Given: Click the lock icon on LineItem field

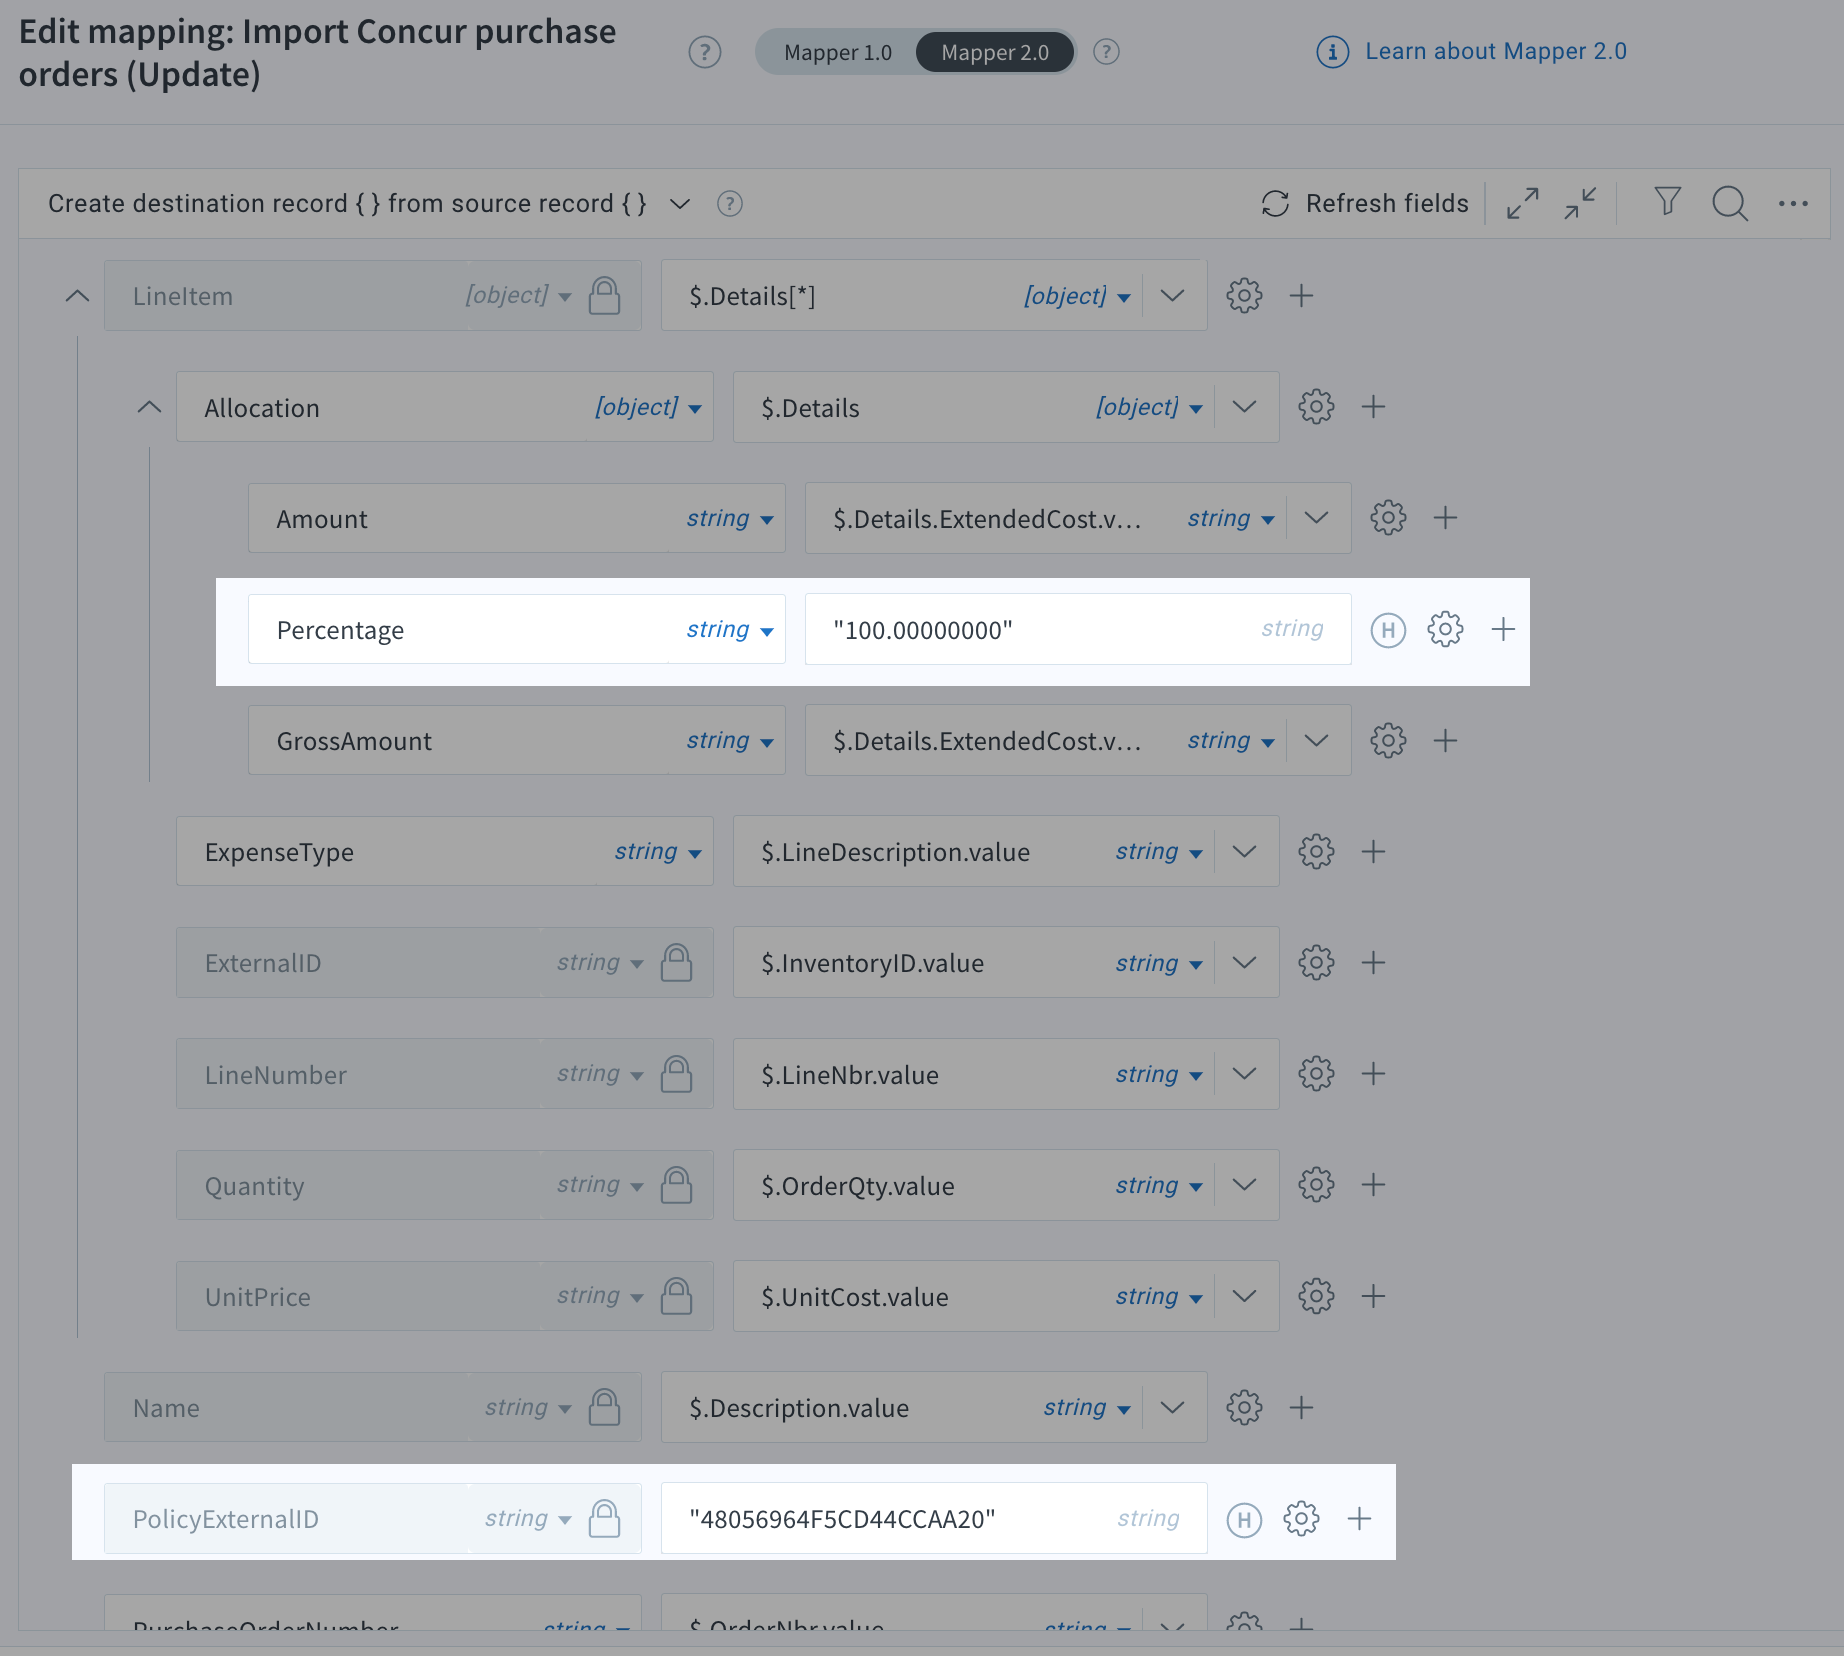Looking at the screenshot, I should (604, 296).
